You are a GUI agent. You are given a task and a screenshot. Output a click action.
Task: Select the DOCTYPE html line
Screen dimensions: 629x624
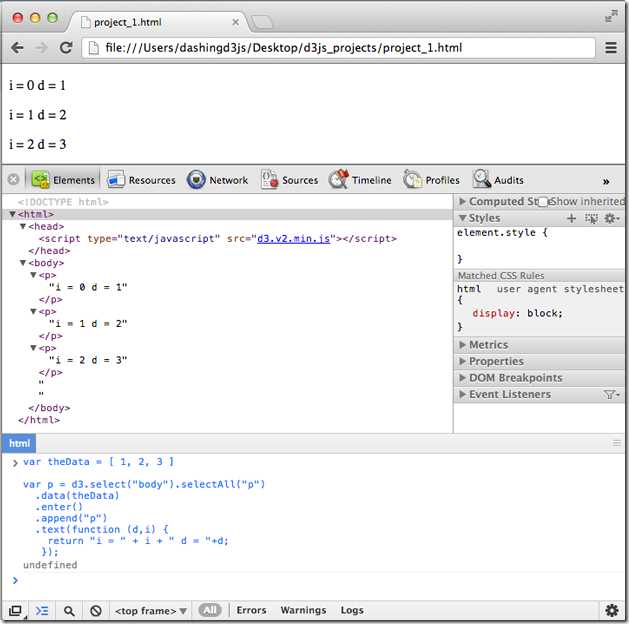(63, 202)
